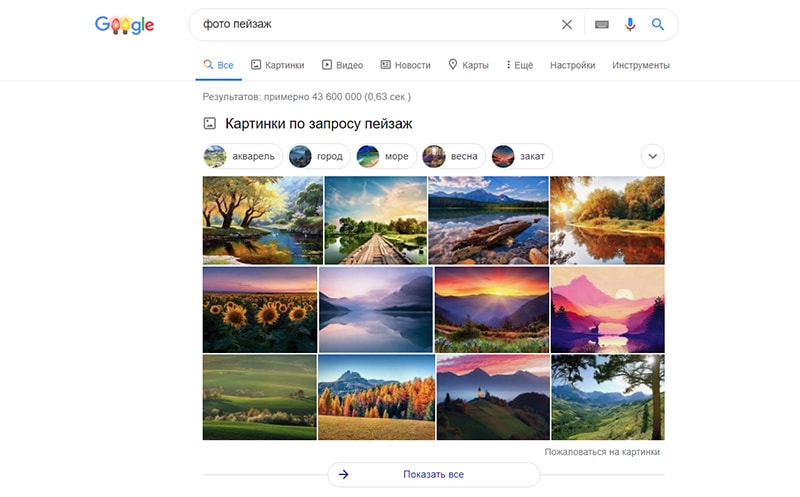
Task: Expand more filter chips with the chevron
Action: pos(653,156)
